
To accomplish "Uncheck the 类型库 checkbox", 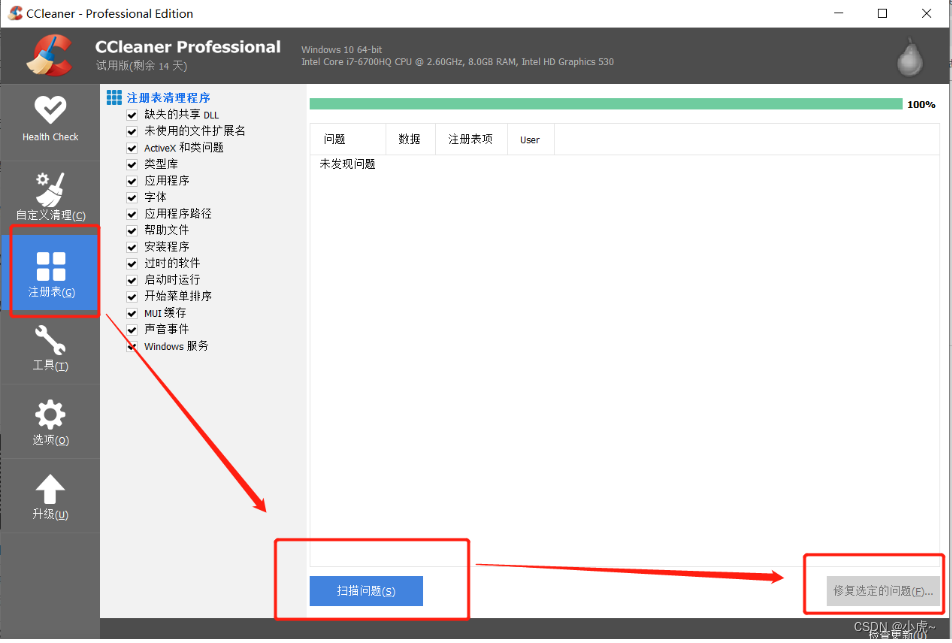I will pos(132,165).
